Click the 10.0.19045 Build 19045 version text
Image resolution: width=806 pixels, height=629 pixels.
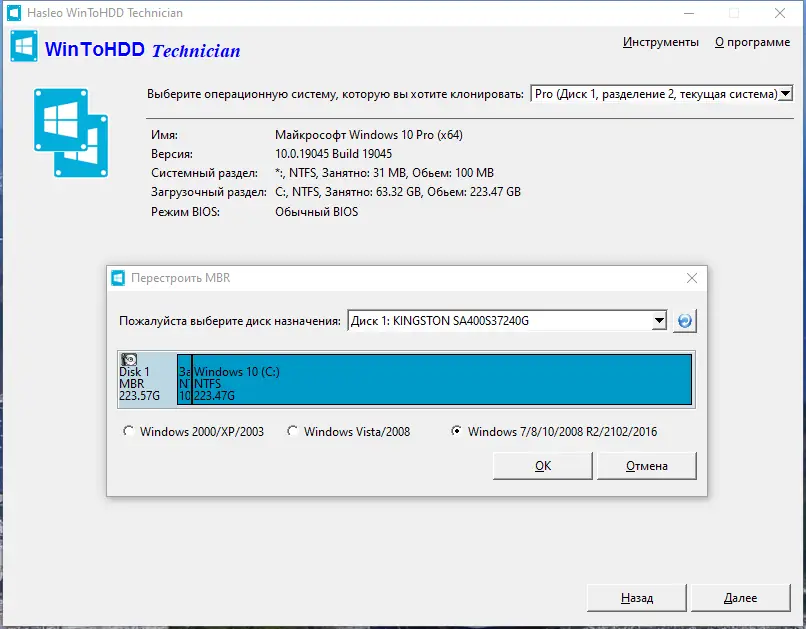click(x=334, y=154)
